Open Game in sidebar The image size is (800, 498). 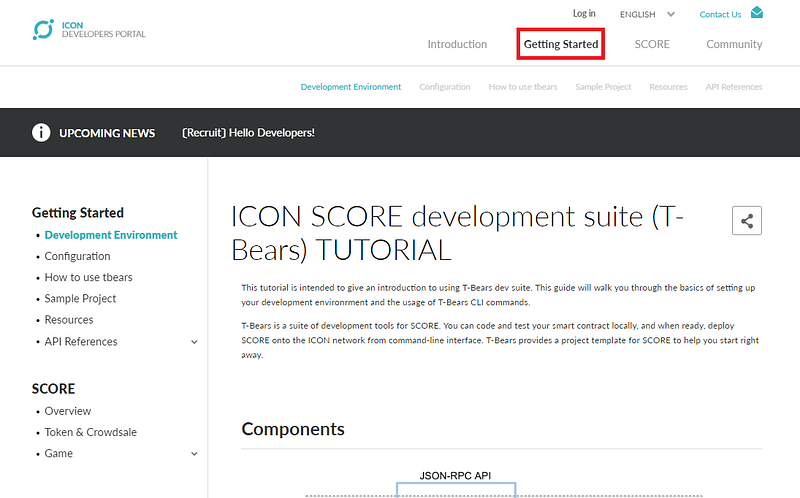58,453
